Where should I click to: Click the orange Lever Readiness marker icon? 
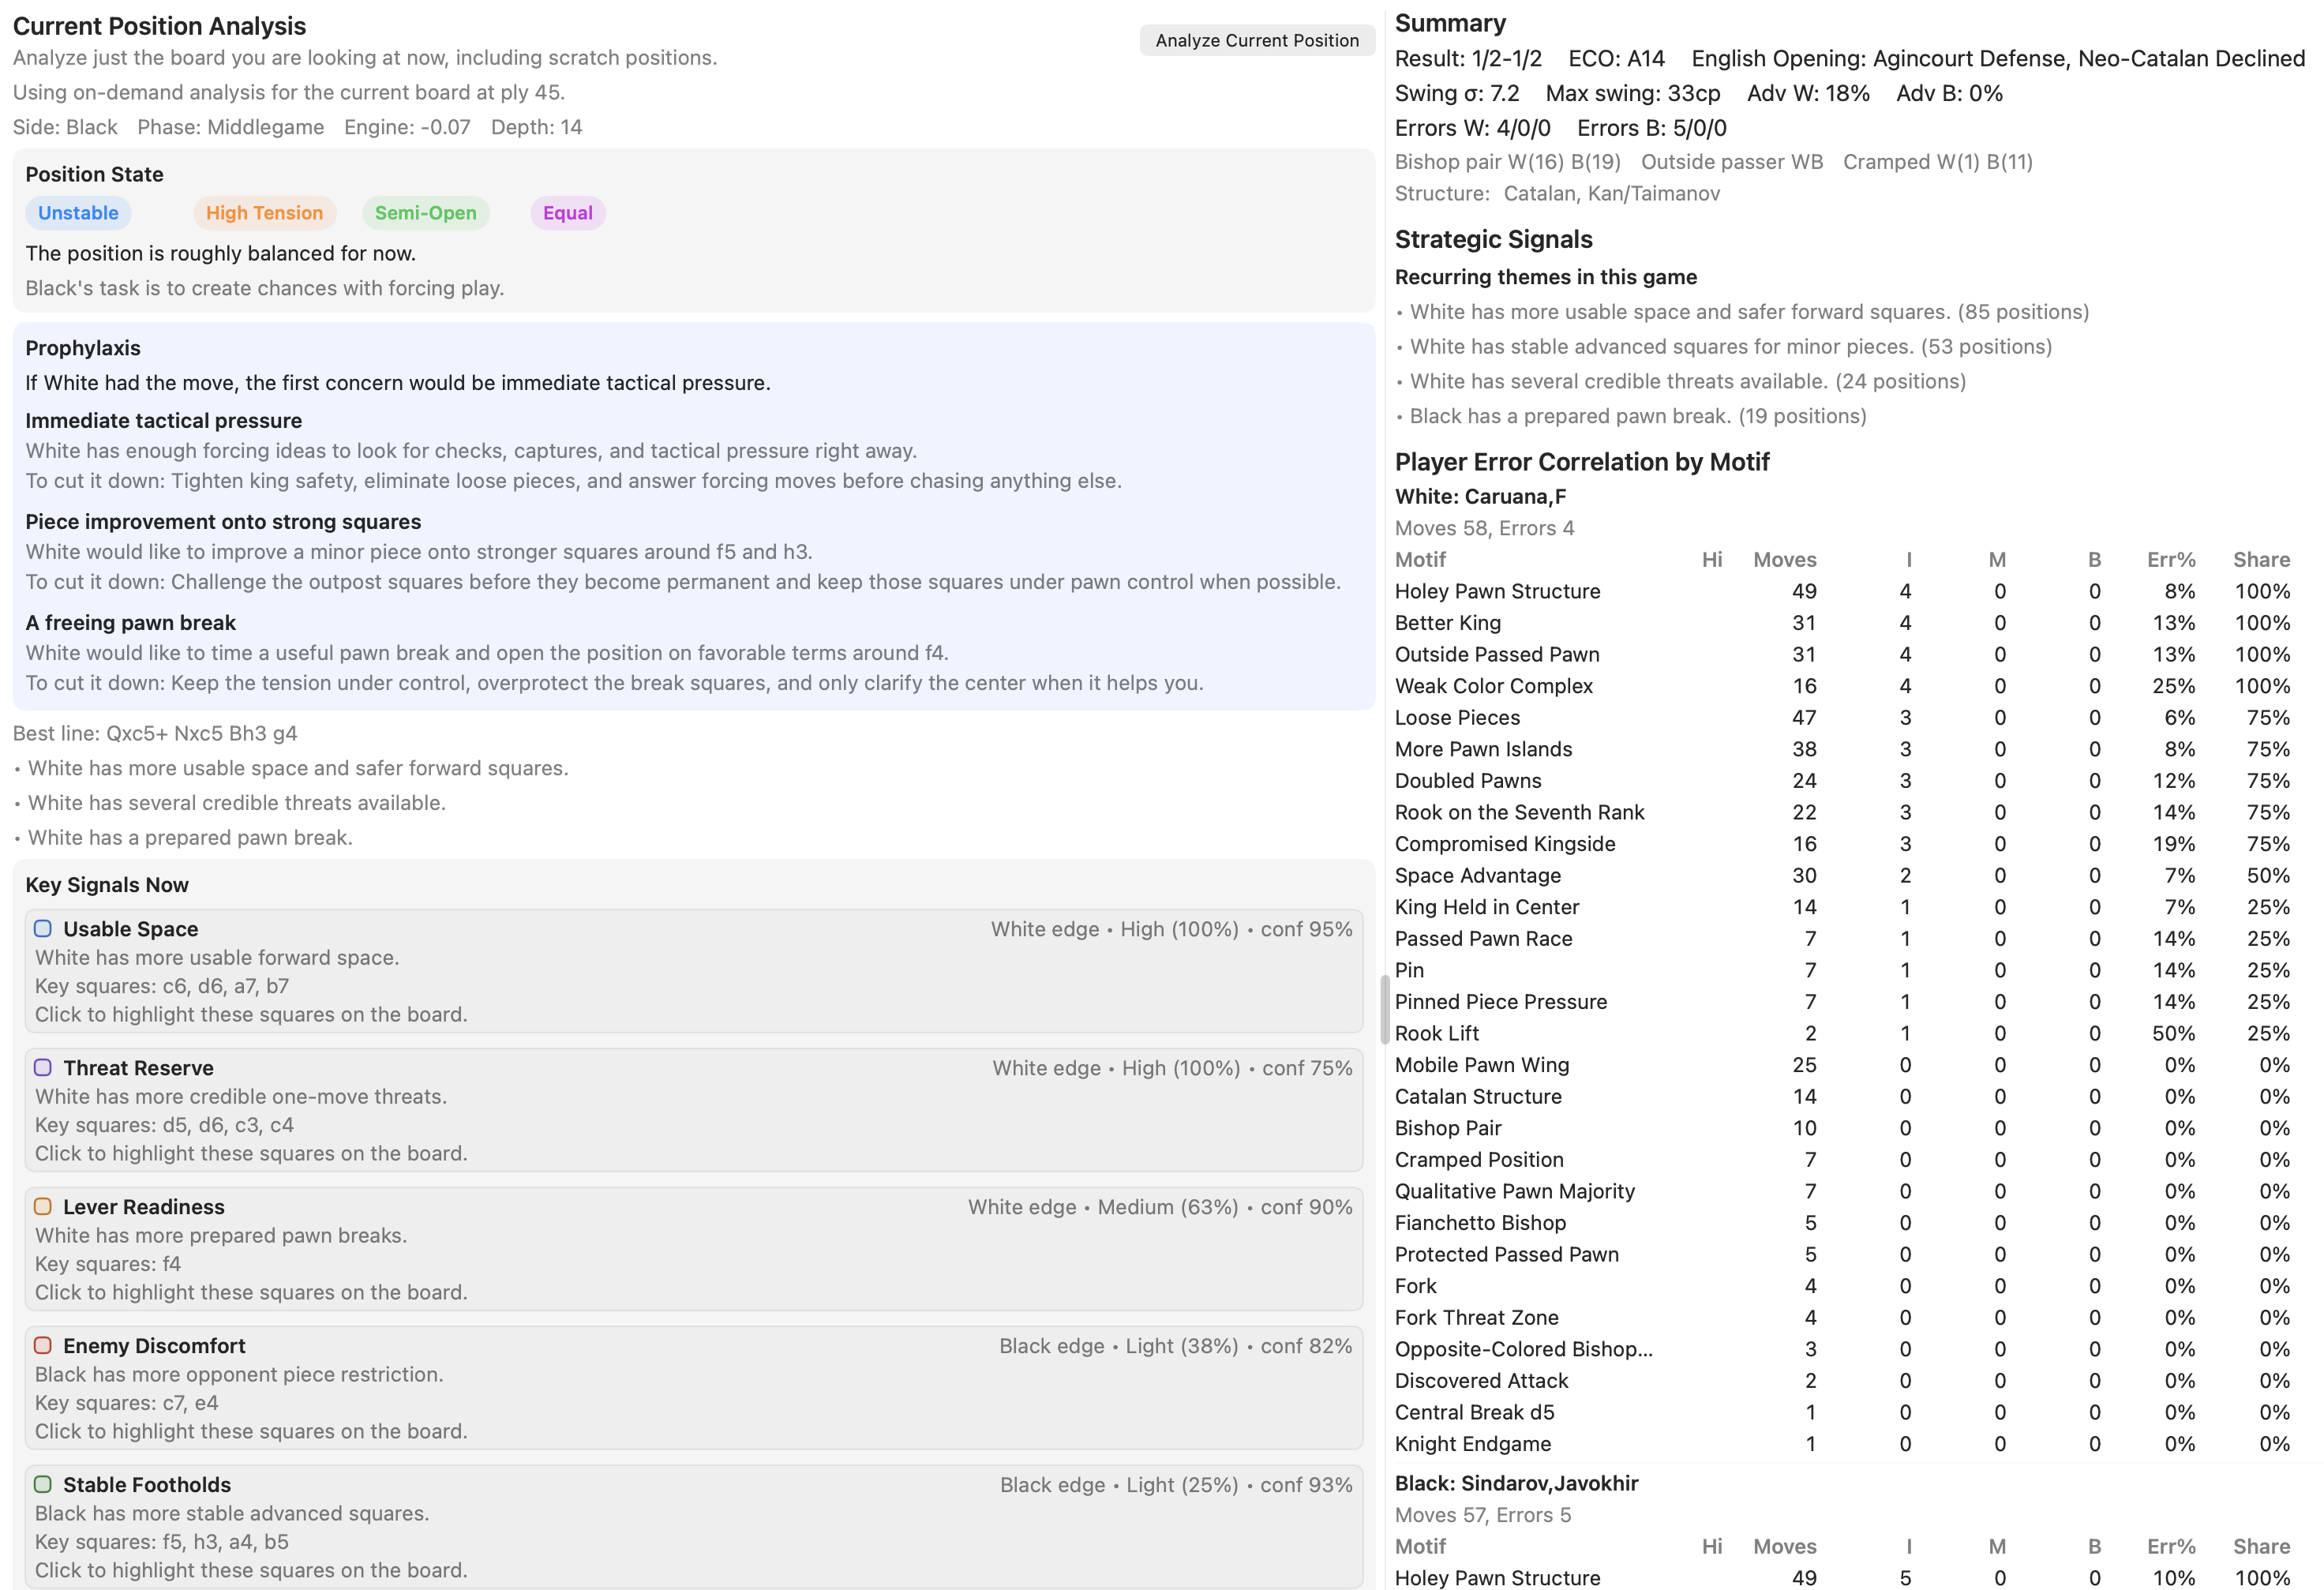coord(42,1206)
